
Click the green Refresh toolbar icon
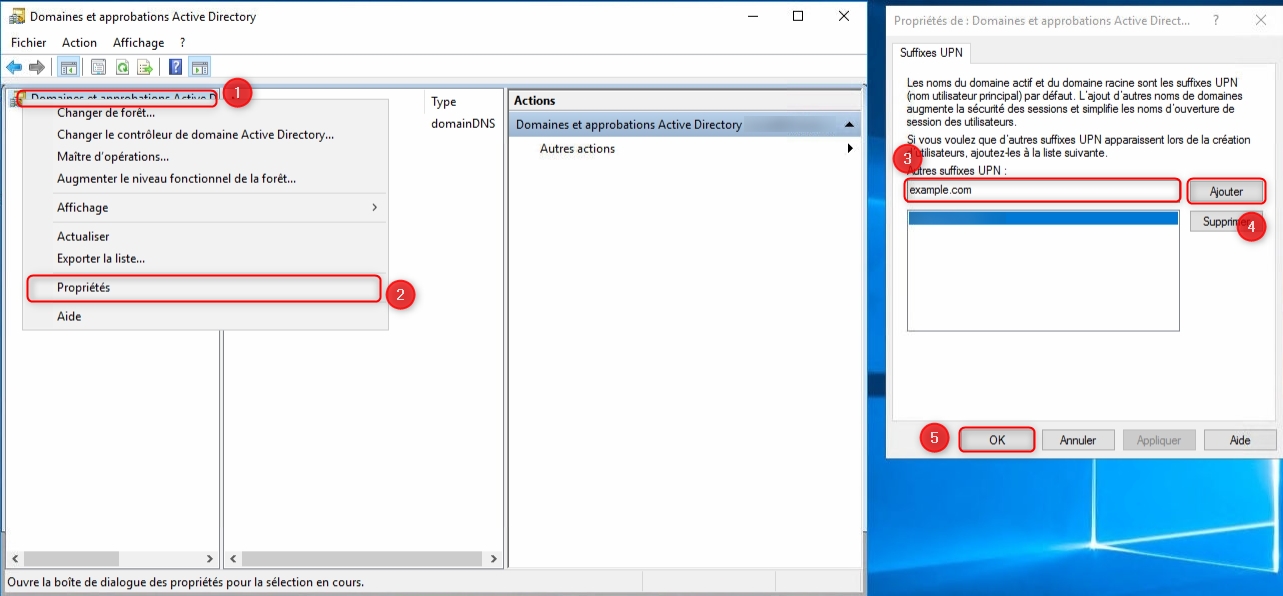[122, 67]
